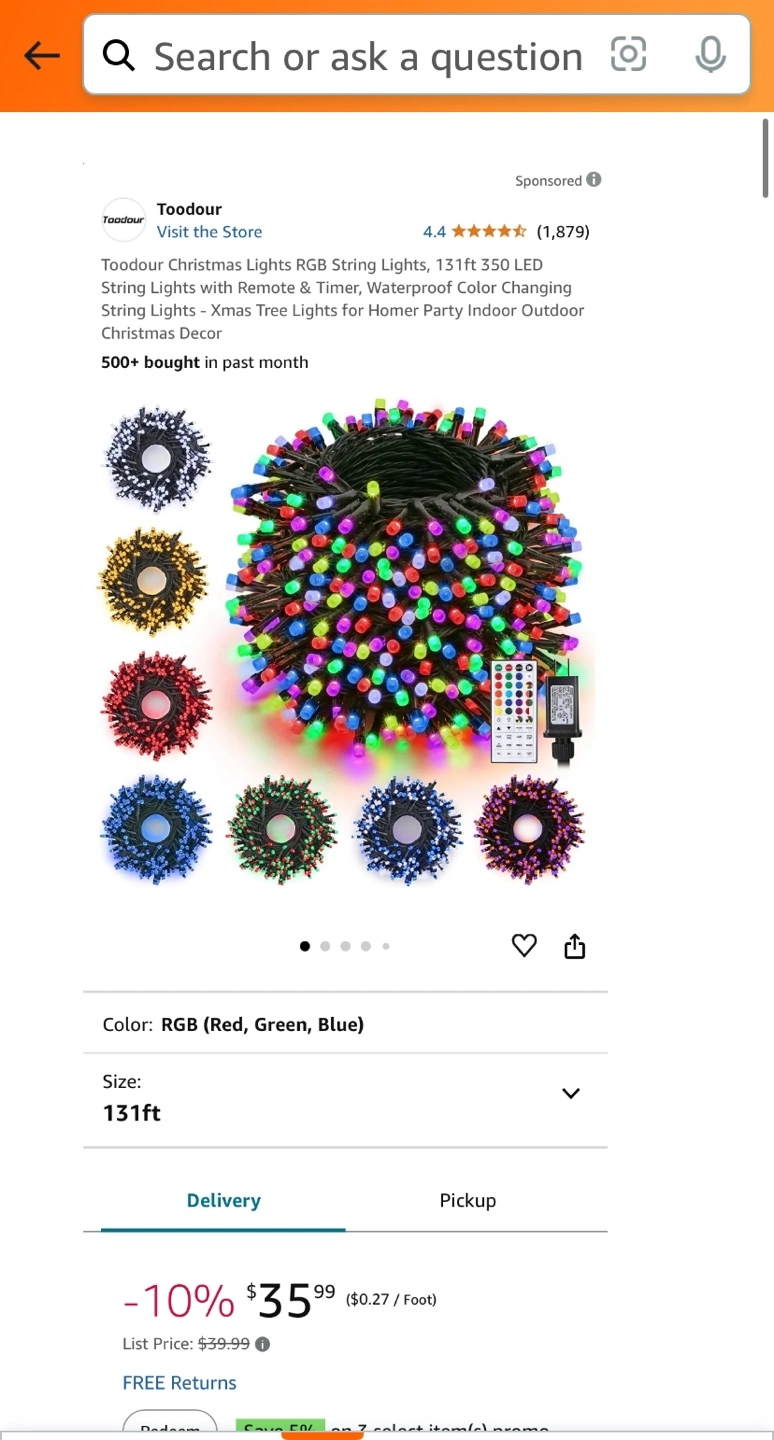Open camera lens search icon

[628, 55]
